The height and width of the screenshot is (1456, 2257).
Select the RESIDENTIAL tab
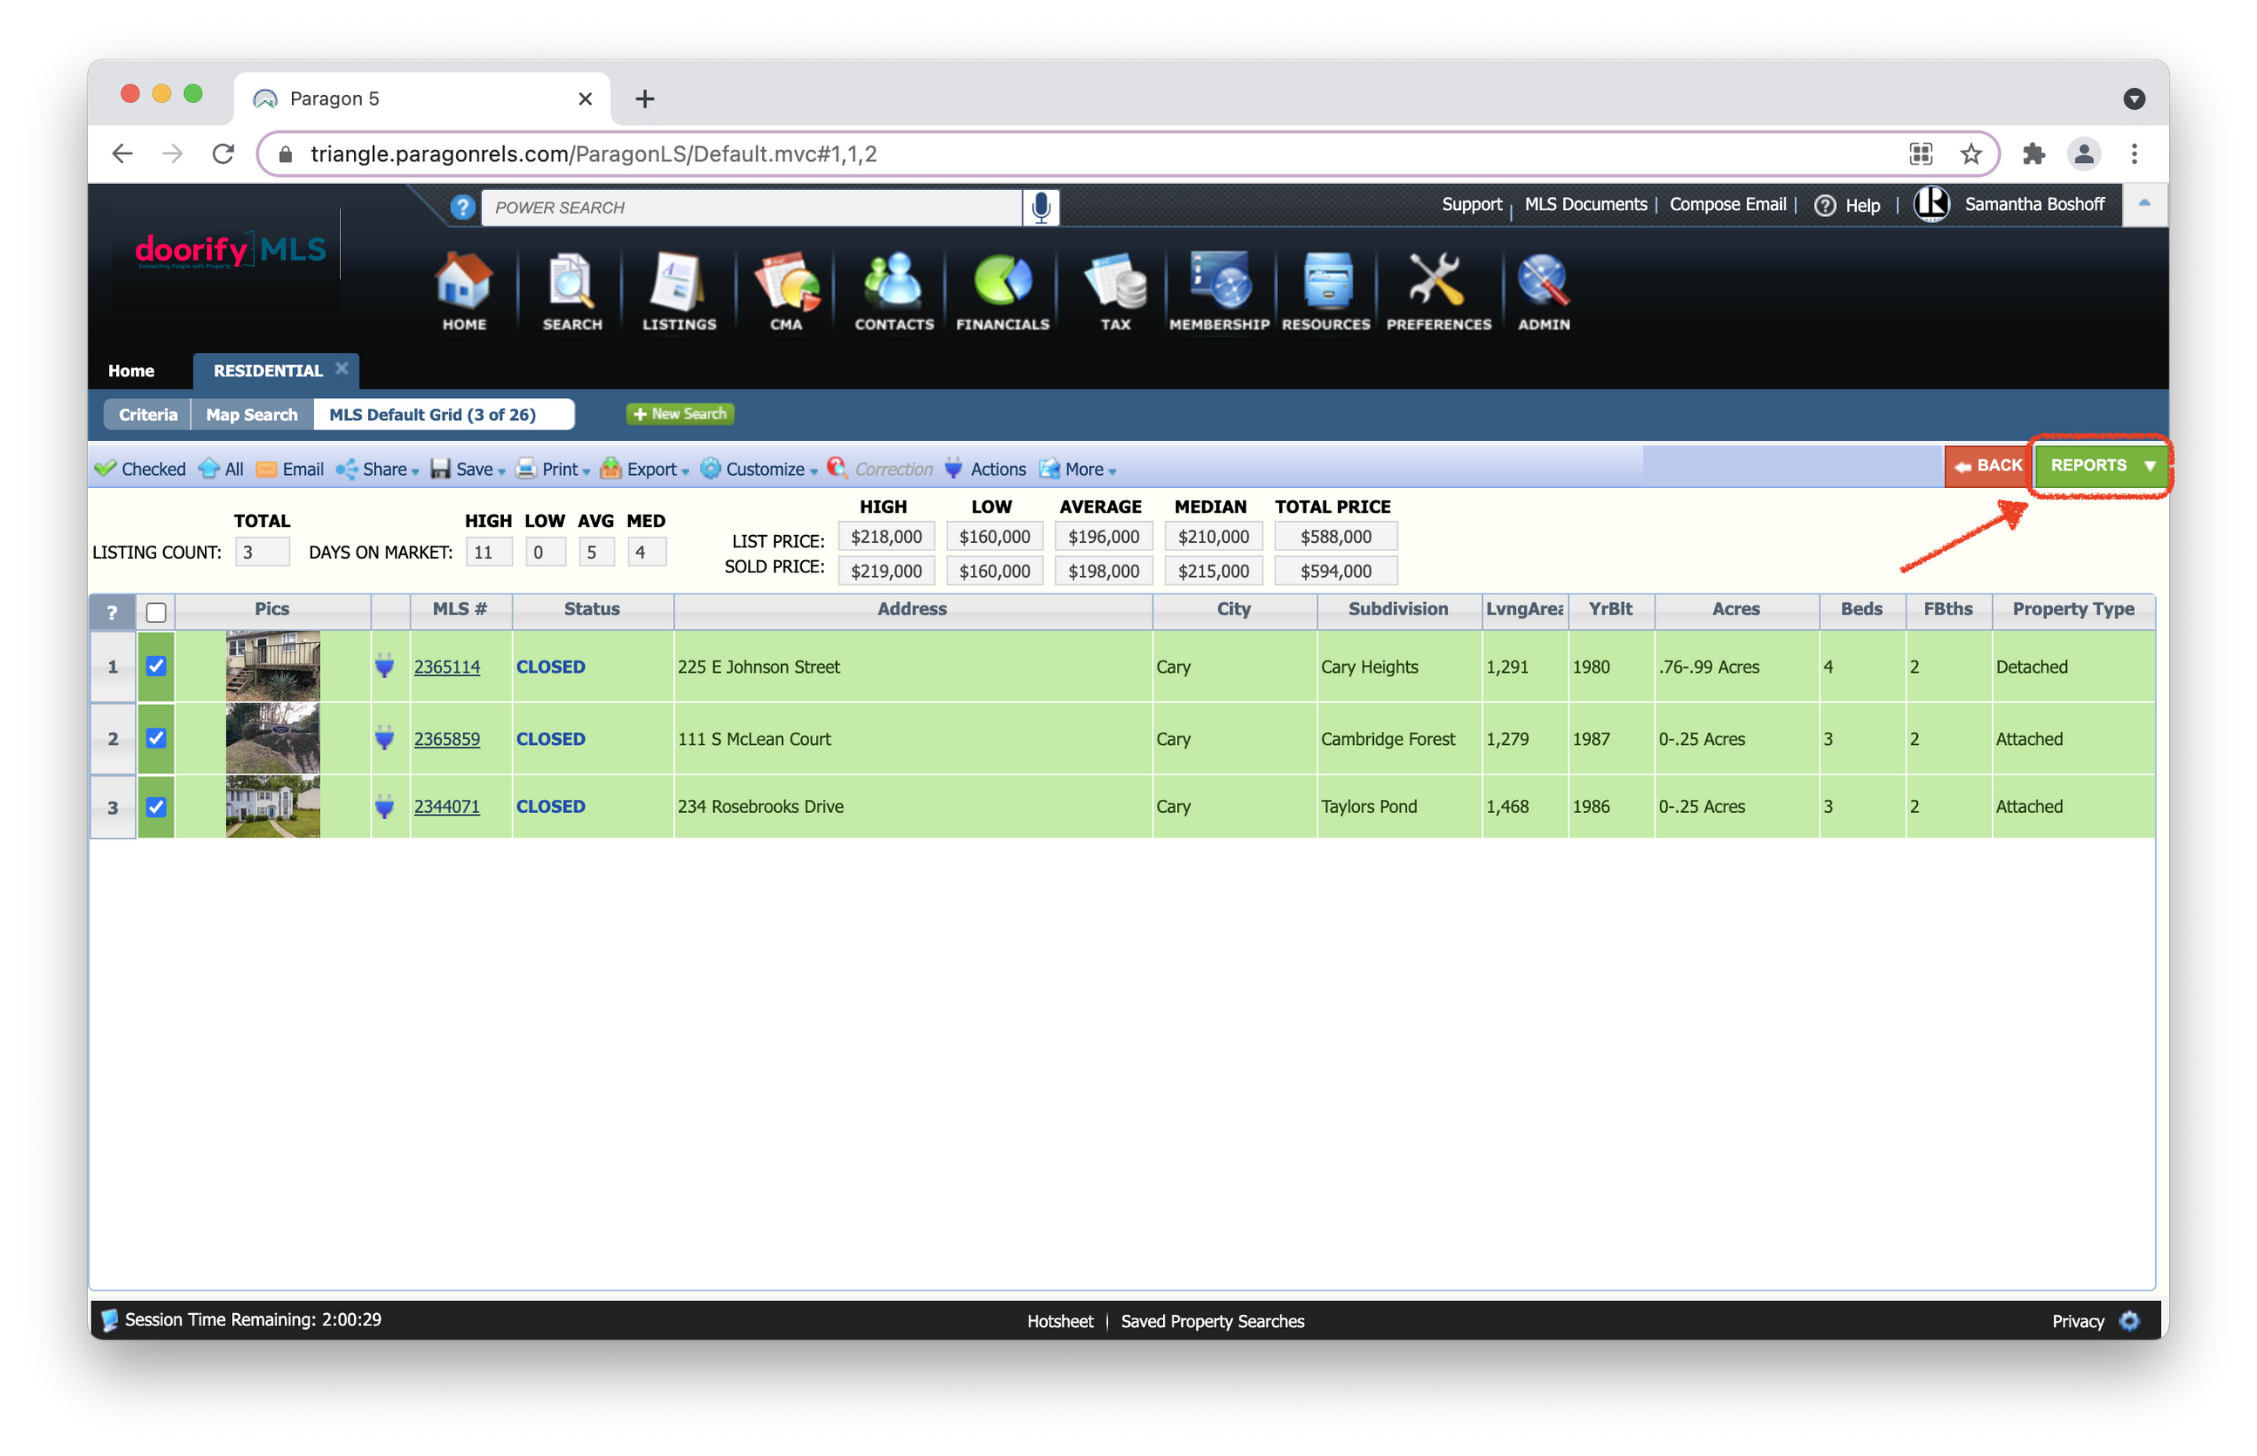pyautogui.click(x=268, y=371)
